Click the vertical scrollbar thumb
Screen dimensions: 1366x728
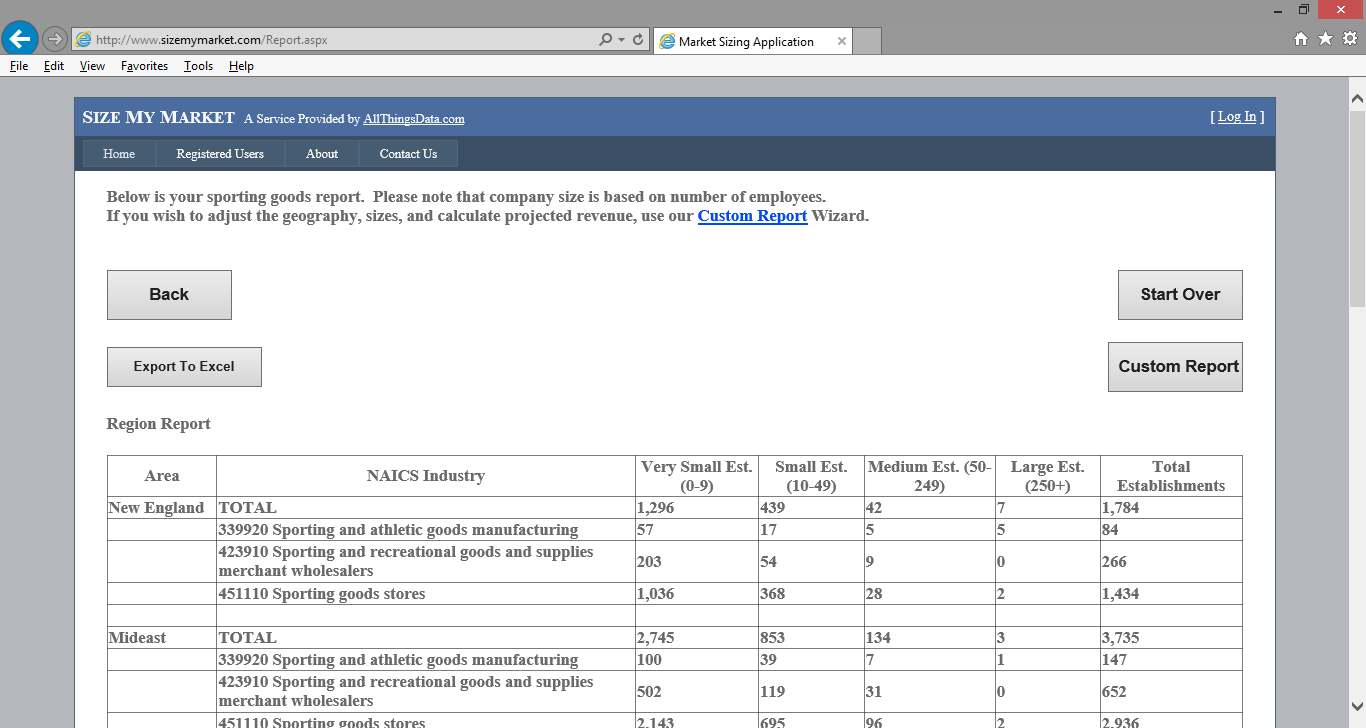click(1357, 208)
